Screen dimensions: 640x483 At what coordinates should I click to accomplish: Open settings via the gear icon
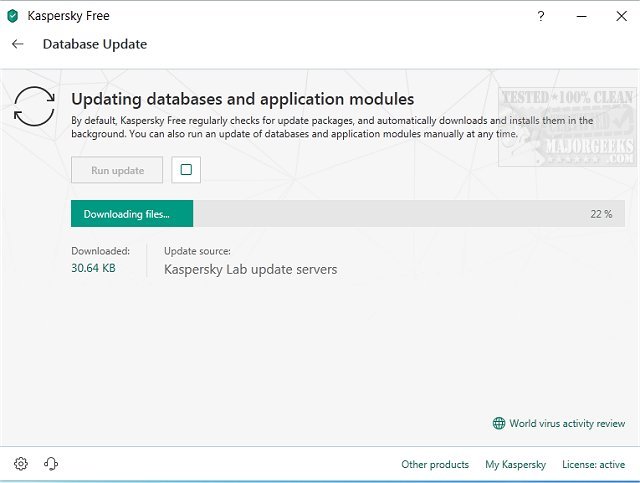(21, 464)
